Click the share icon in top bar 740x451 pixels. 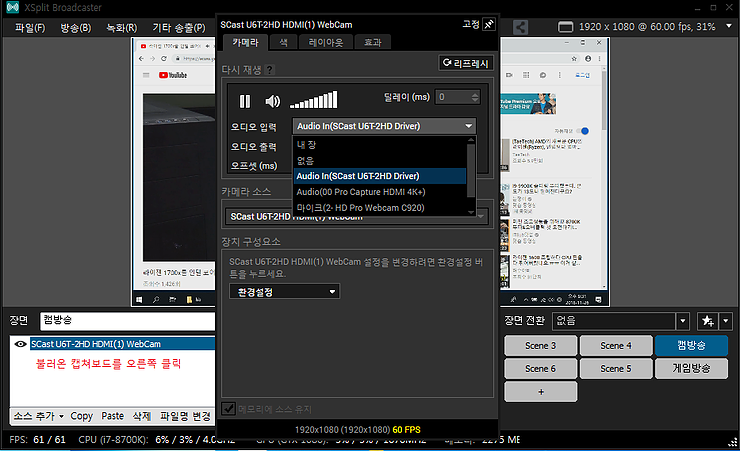(x=520, y=27)
